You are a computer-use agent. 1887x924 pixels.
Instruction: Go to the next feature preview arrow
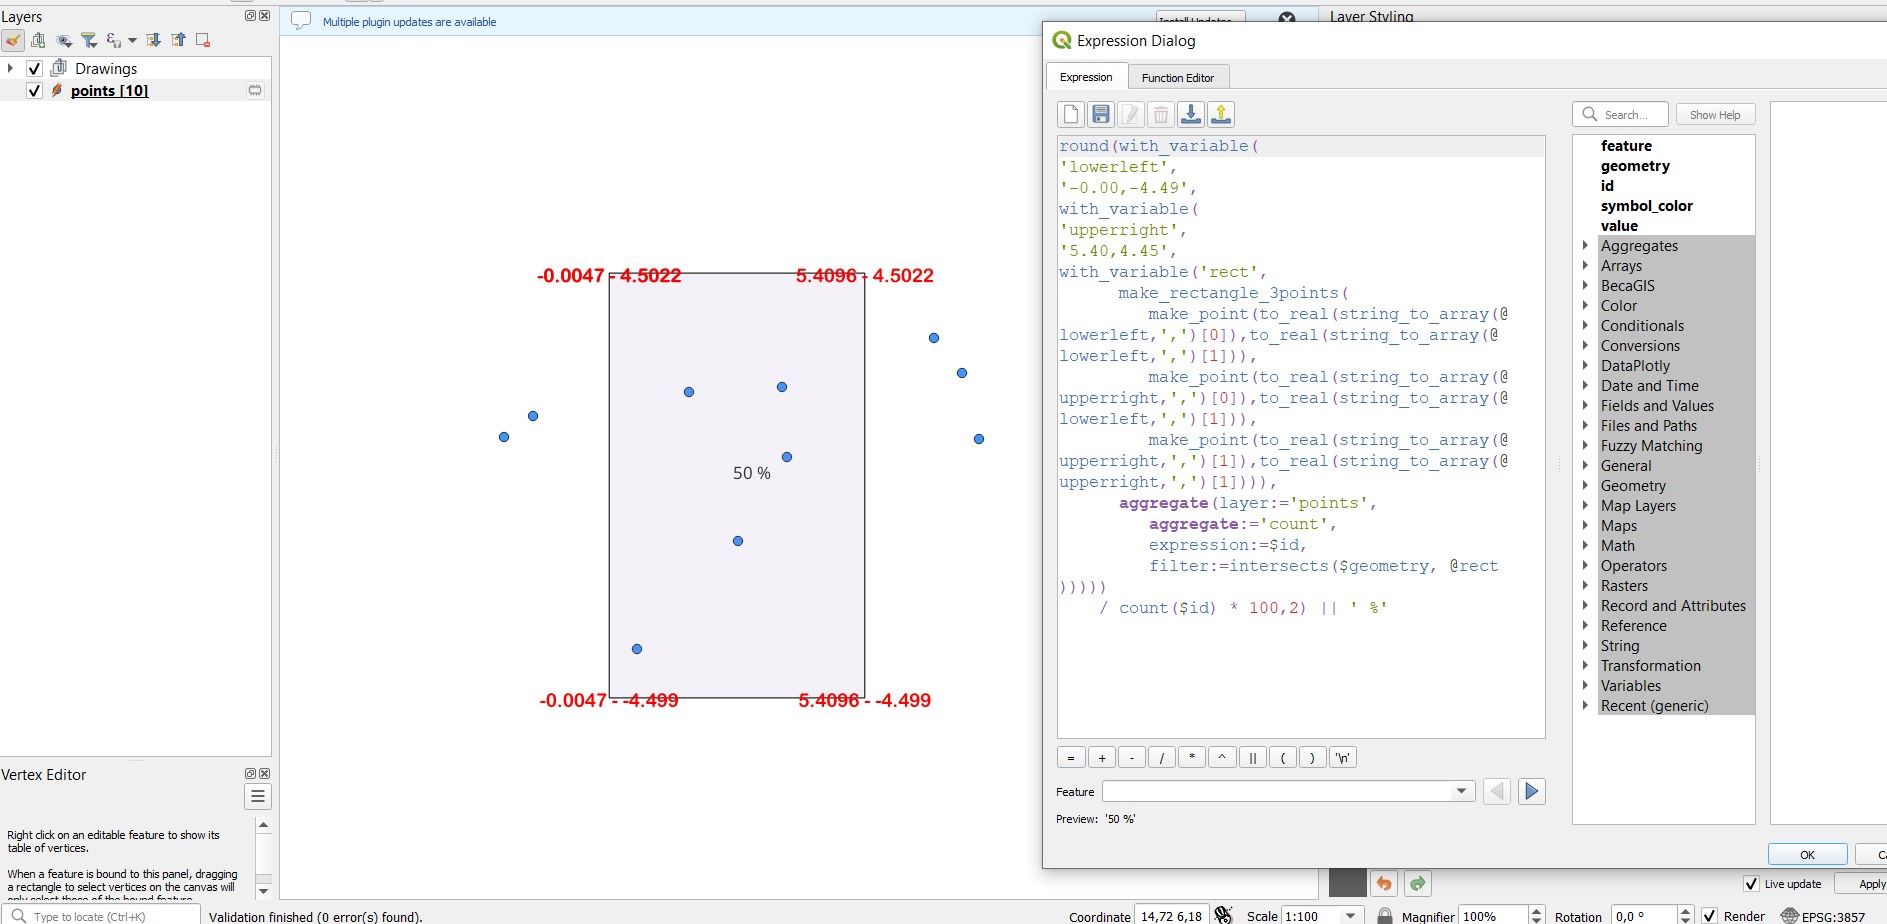pos(1532,791)
